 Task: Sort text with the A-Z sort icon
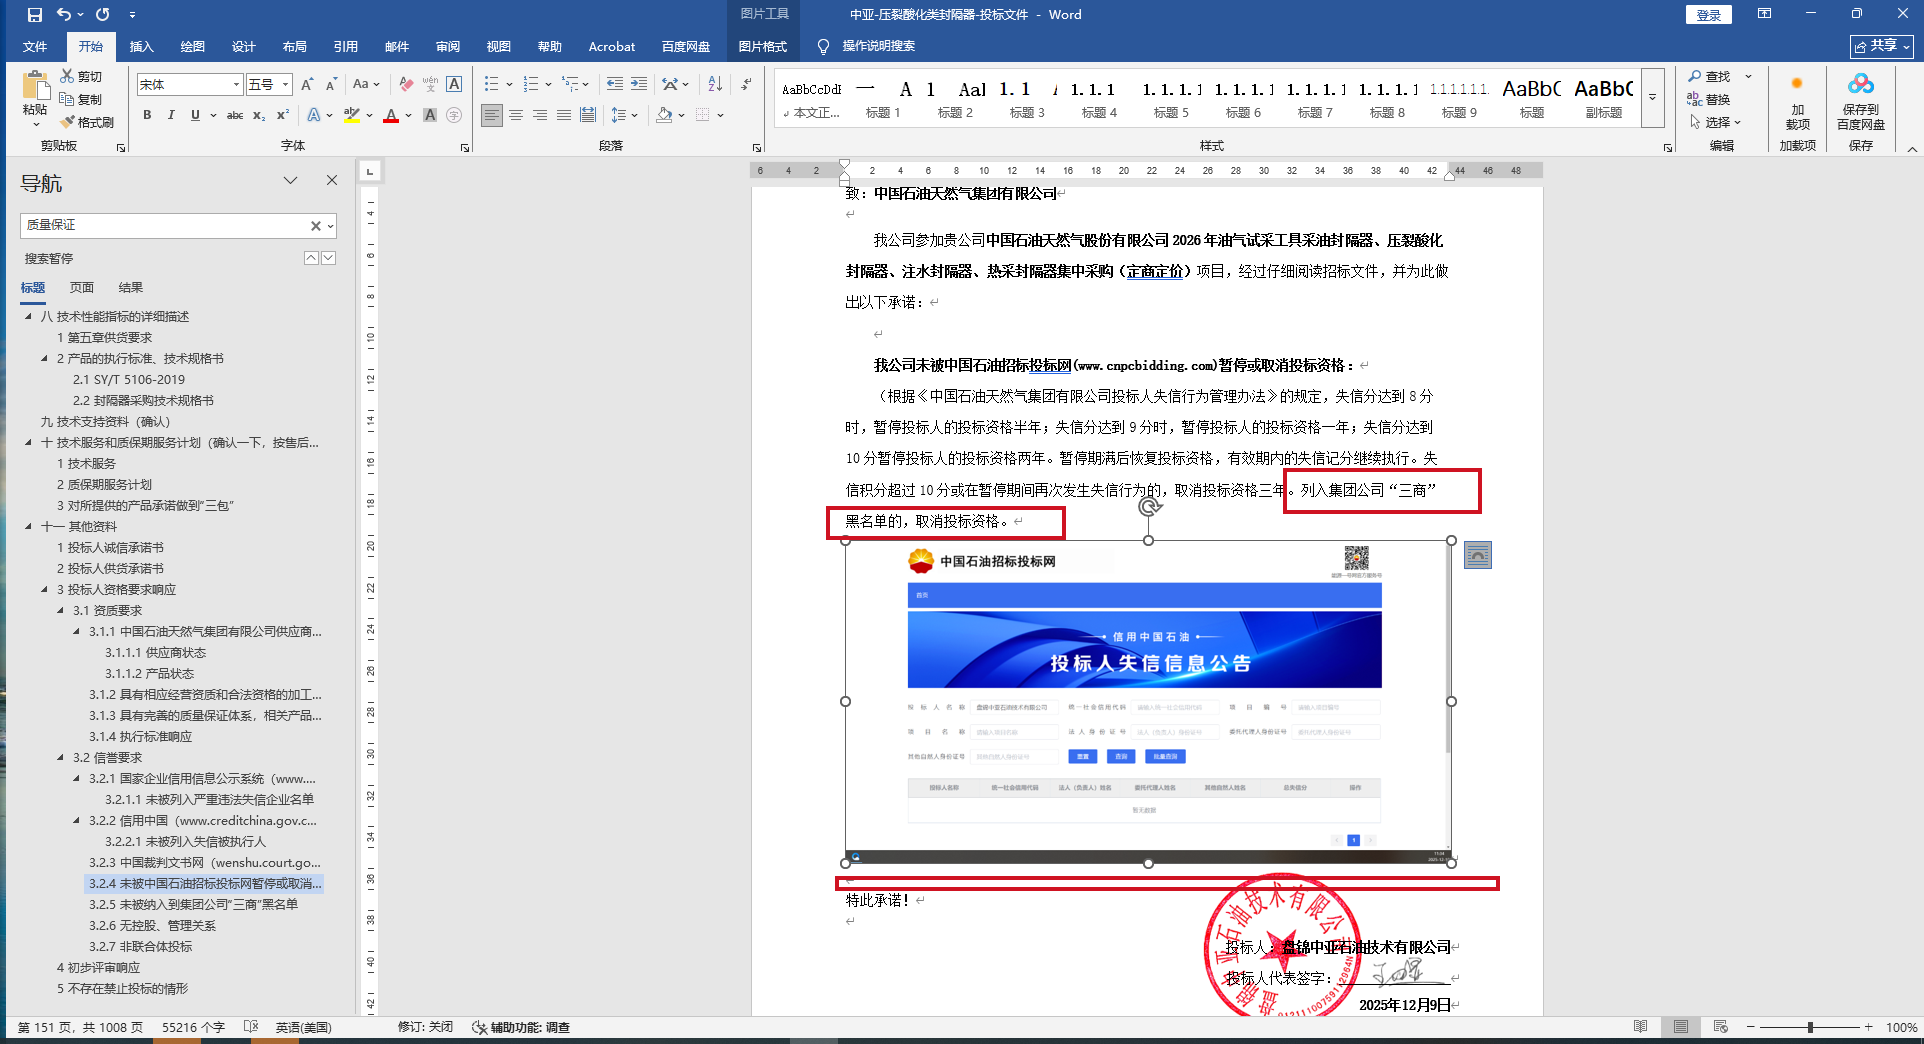[x=715, y=84]
